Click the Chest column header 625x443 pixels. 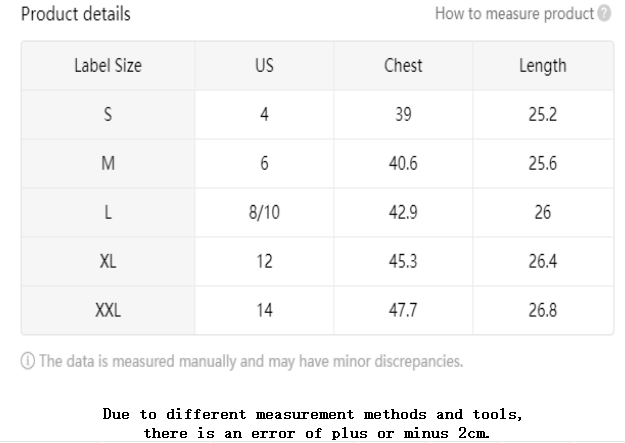[403, 66]
